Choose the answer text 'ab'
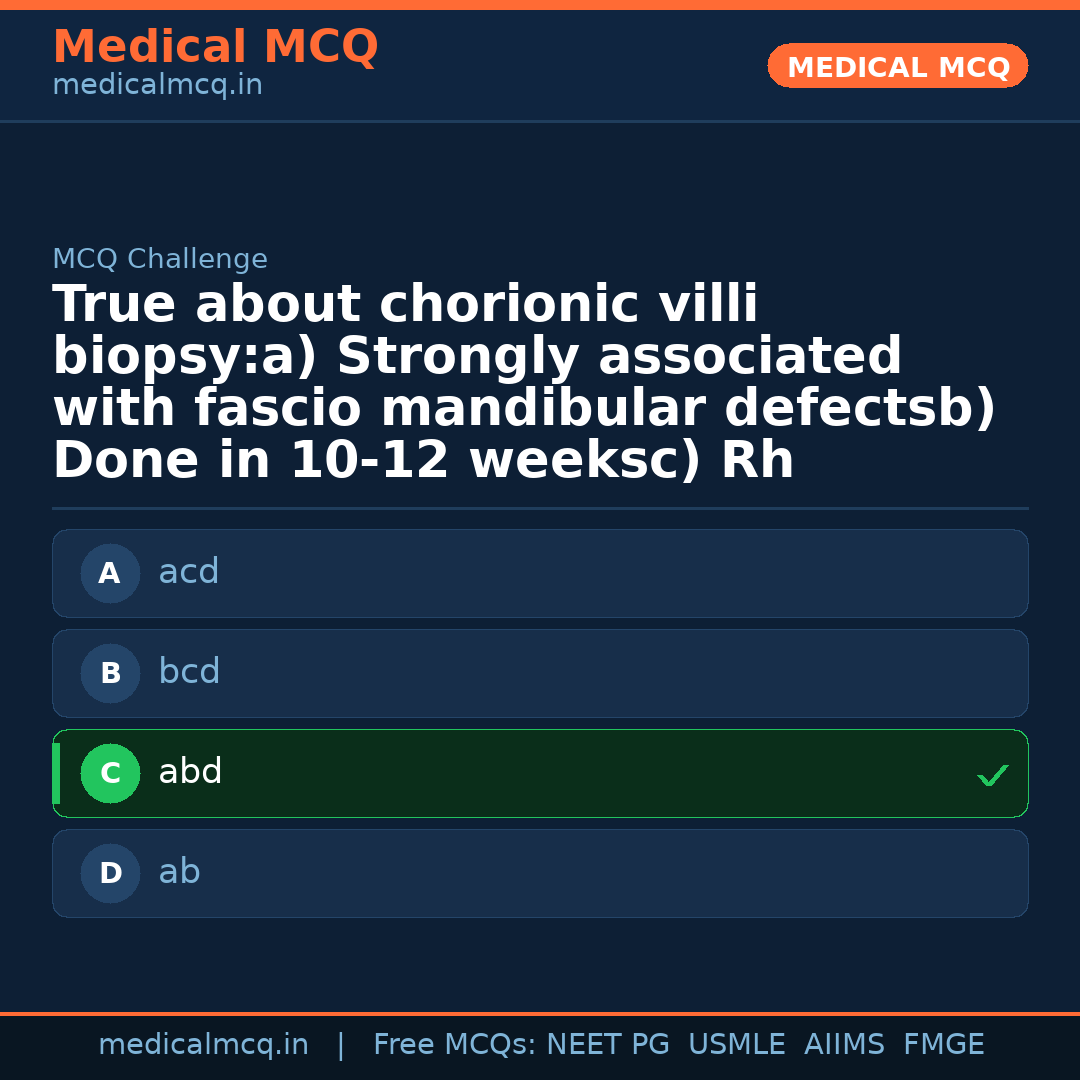The height and width of the screenshot is (1080, 1080). [179, 873]
